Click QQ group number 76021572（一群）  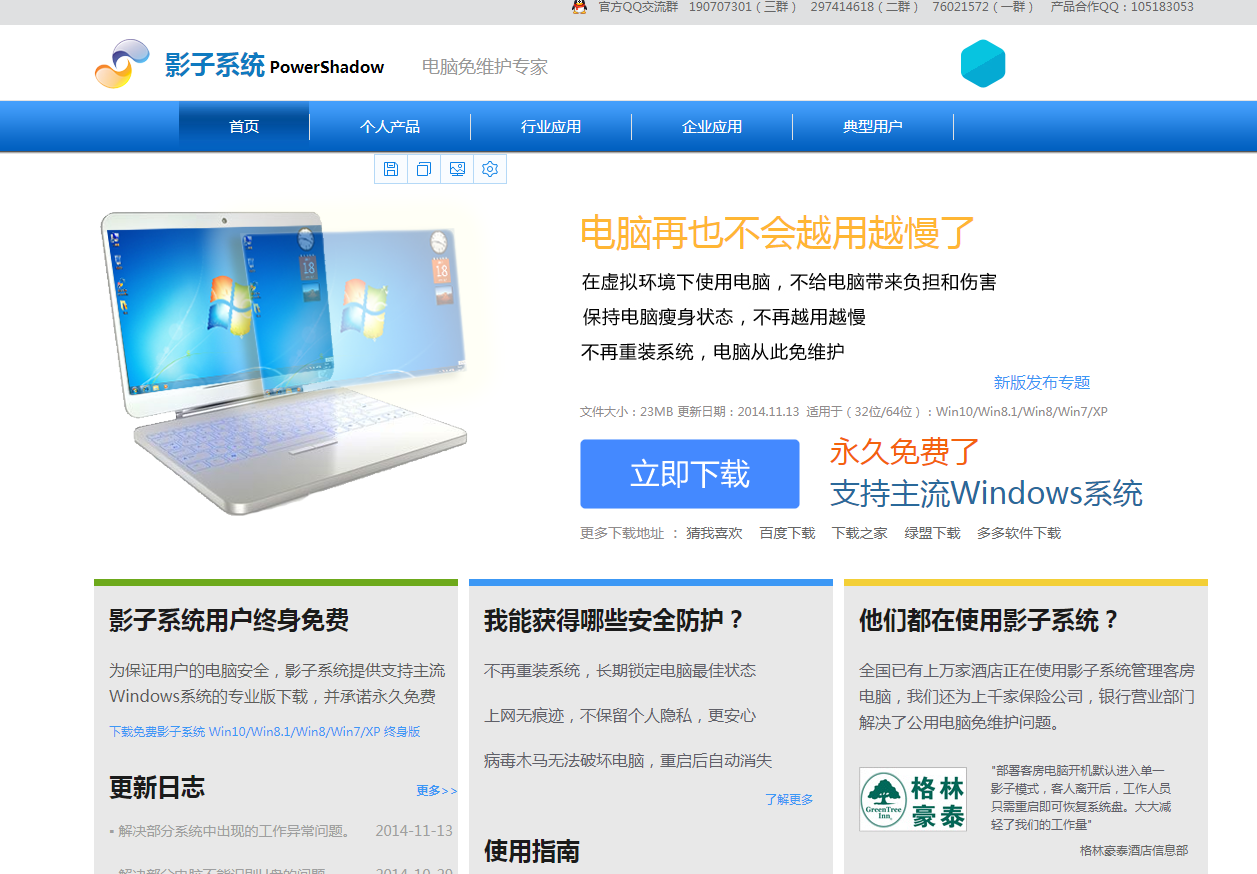983,7
